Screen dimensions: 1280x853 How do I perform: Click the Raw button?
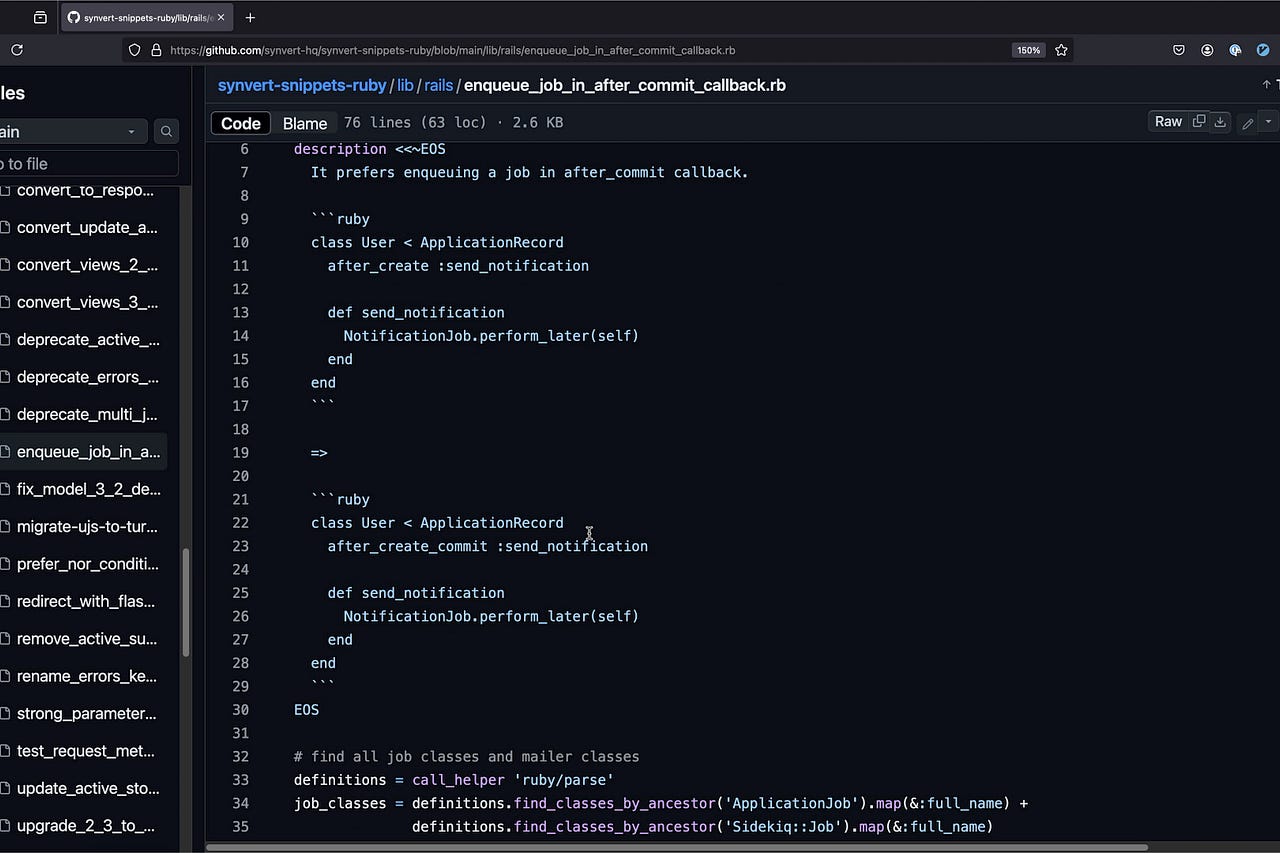[x=1168, y=122]
